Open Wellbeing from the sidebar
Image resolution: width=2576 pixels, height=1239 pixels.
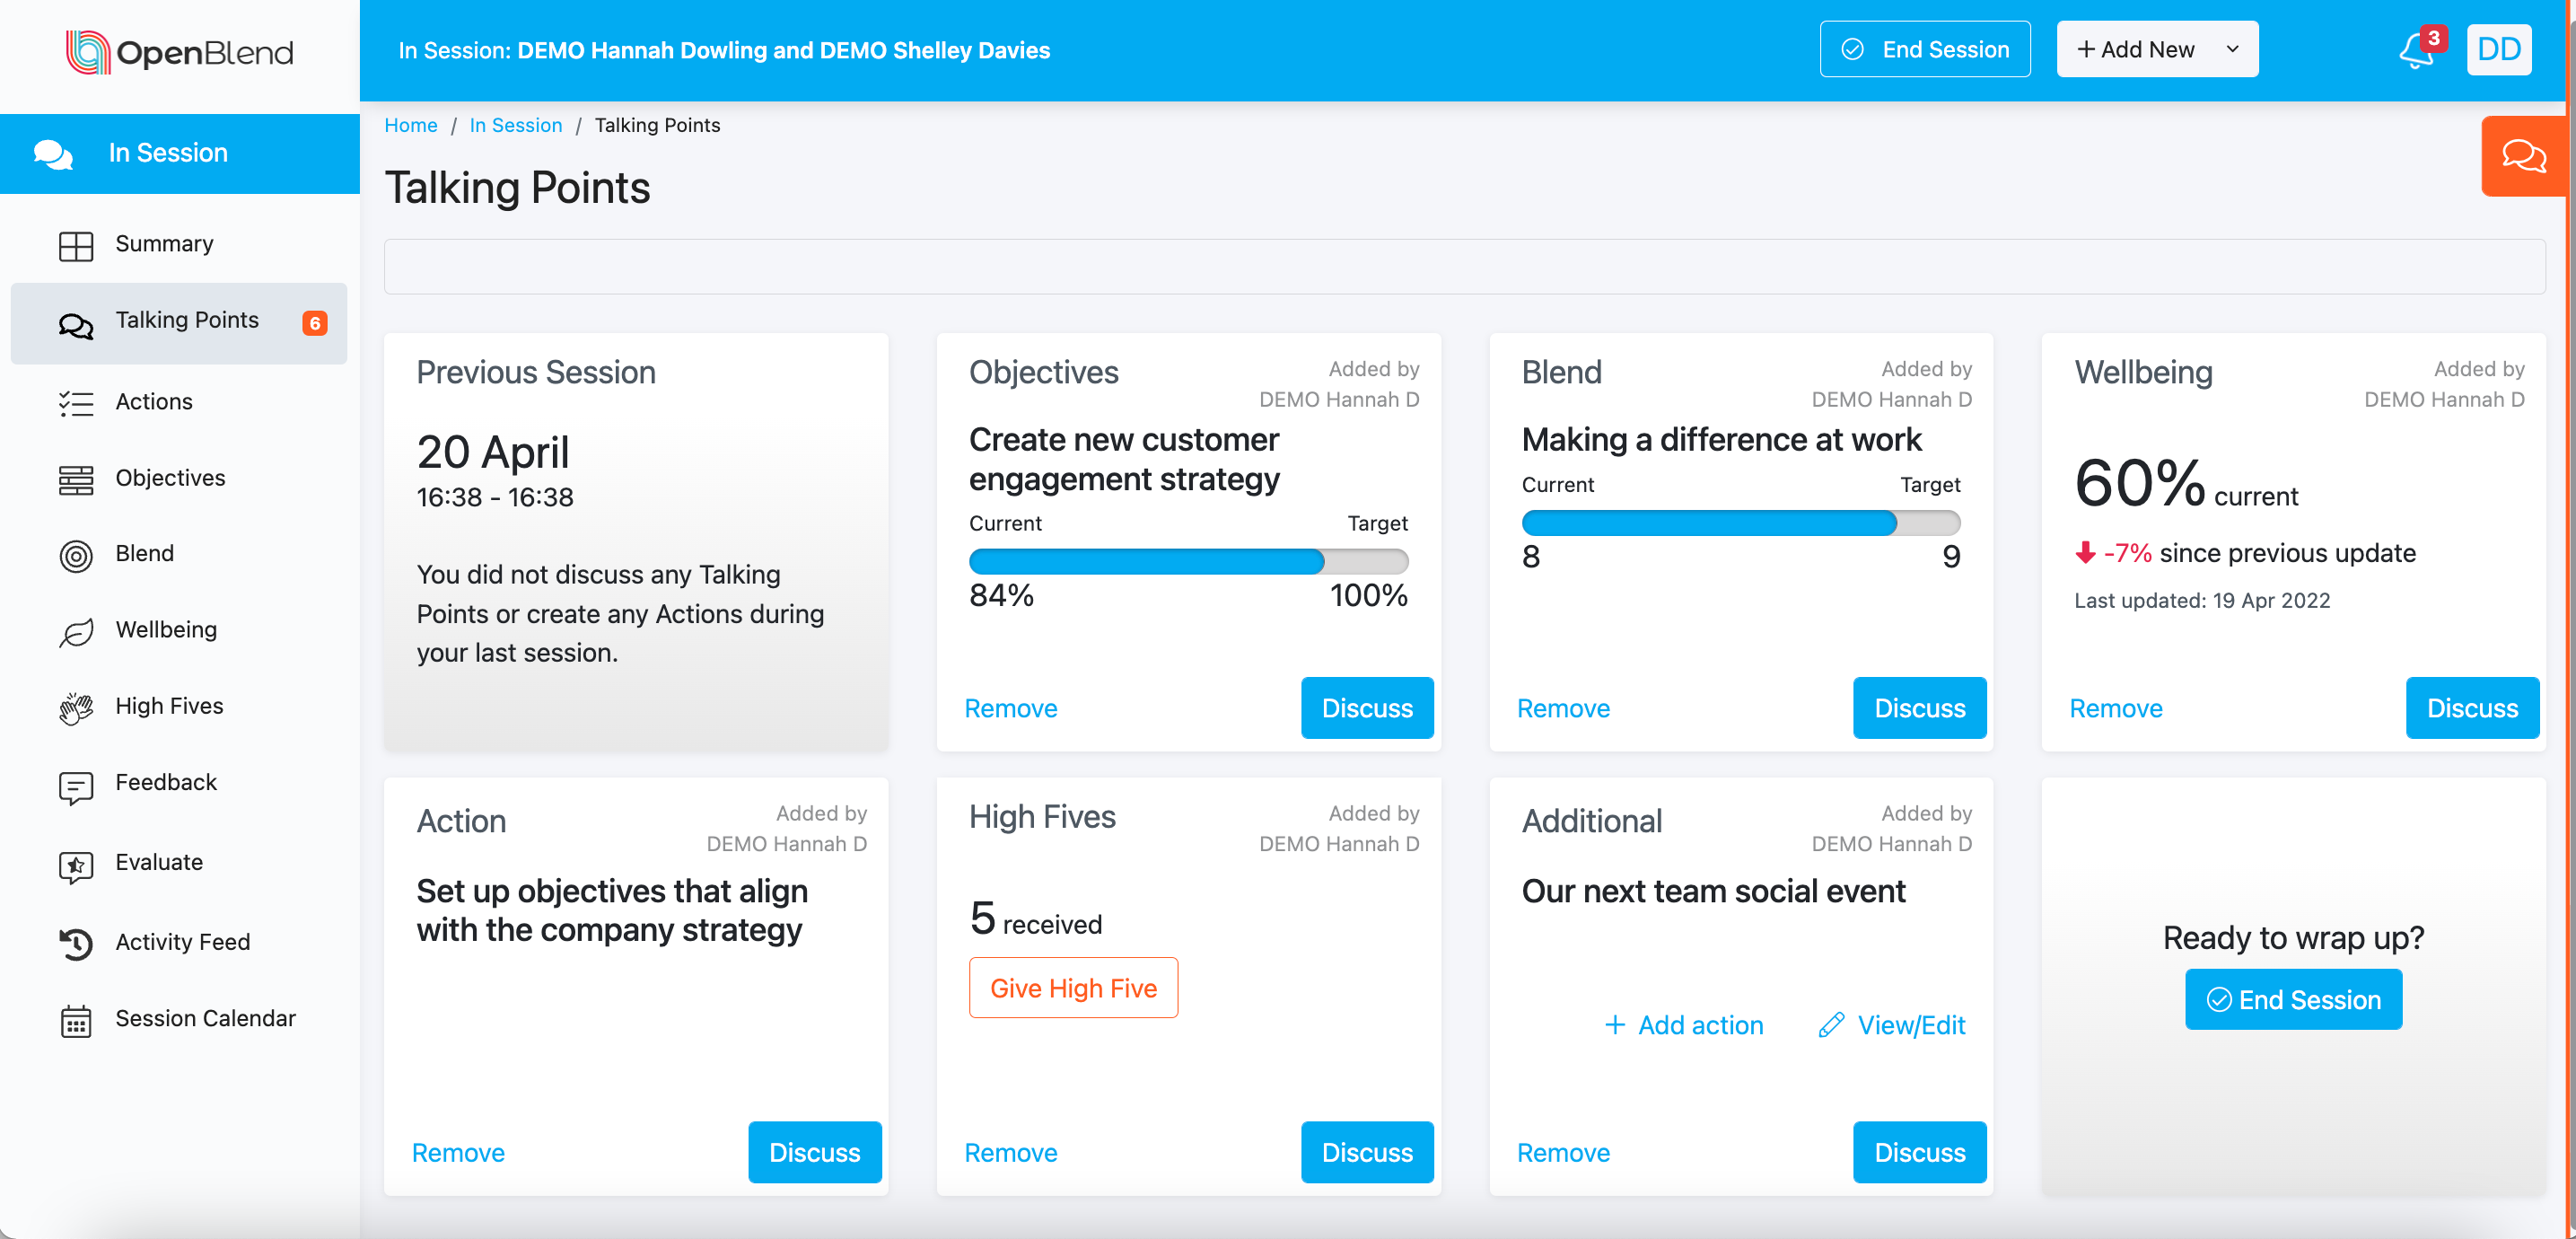click(x=165, y=630)
